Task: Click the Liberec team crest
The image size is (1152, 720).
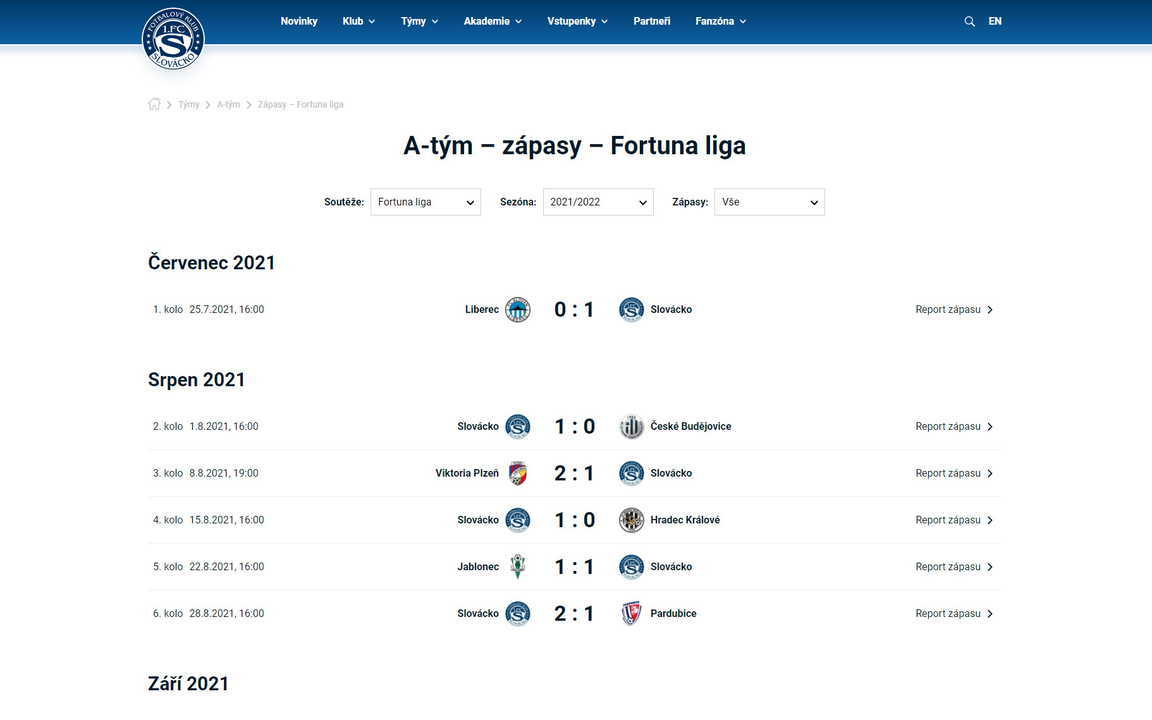Action: coord(517,309)
